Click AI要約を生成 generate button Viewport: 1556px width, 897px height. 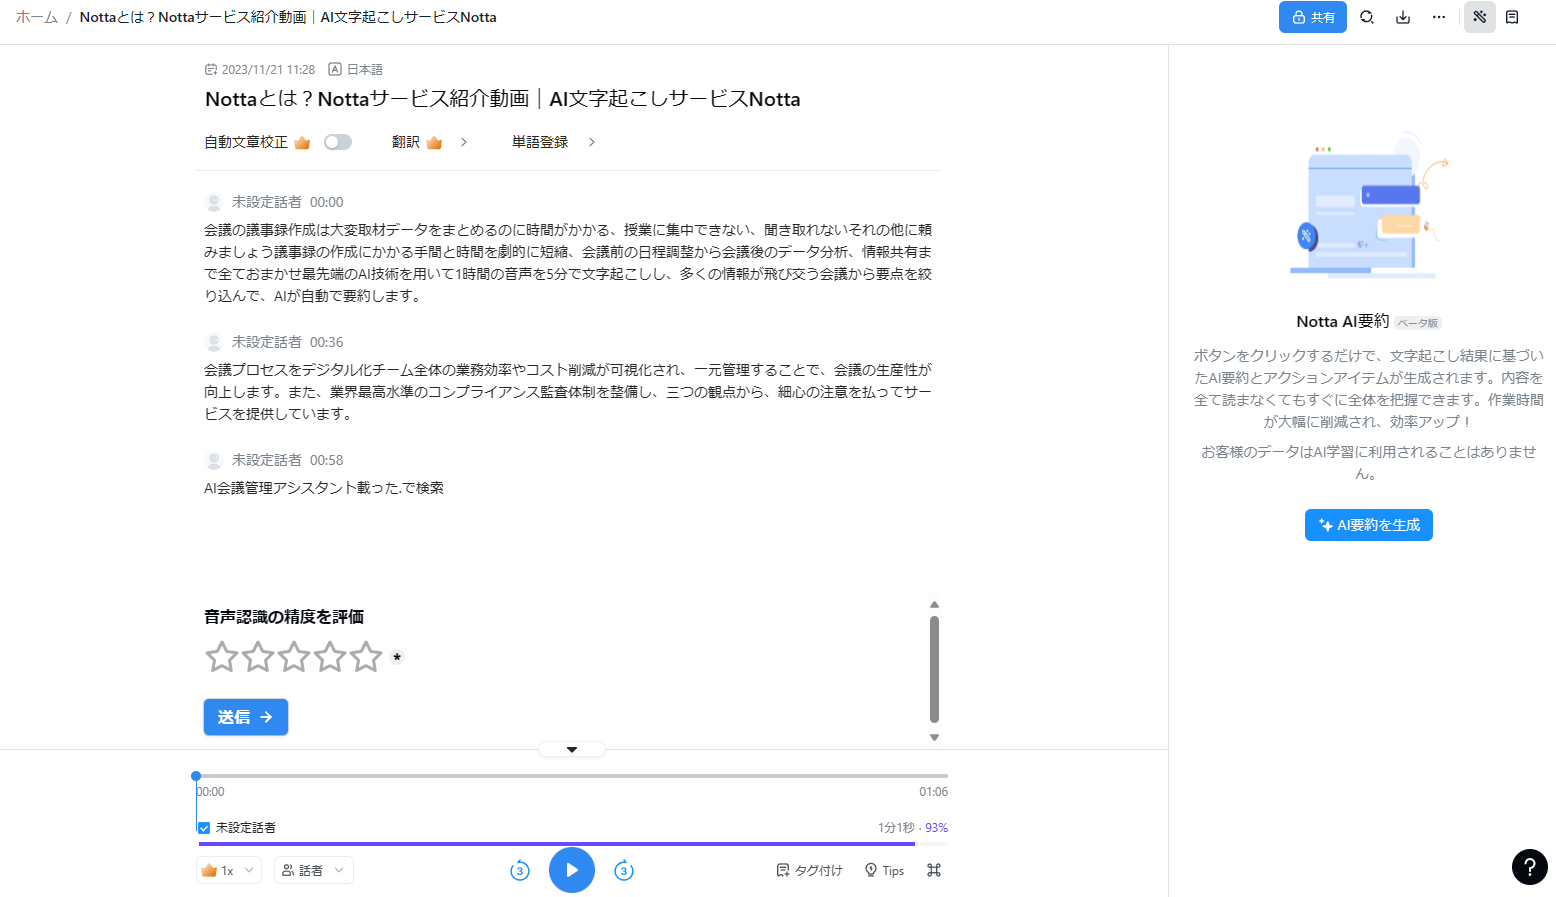1368,525
